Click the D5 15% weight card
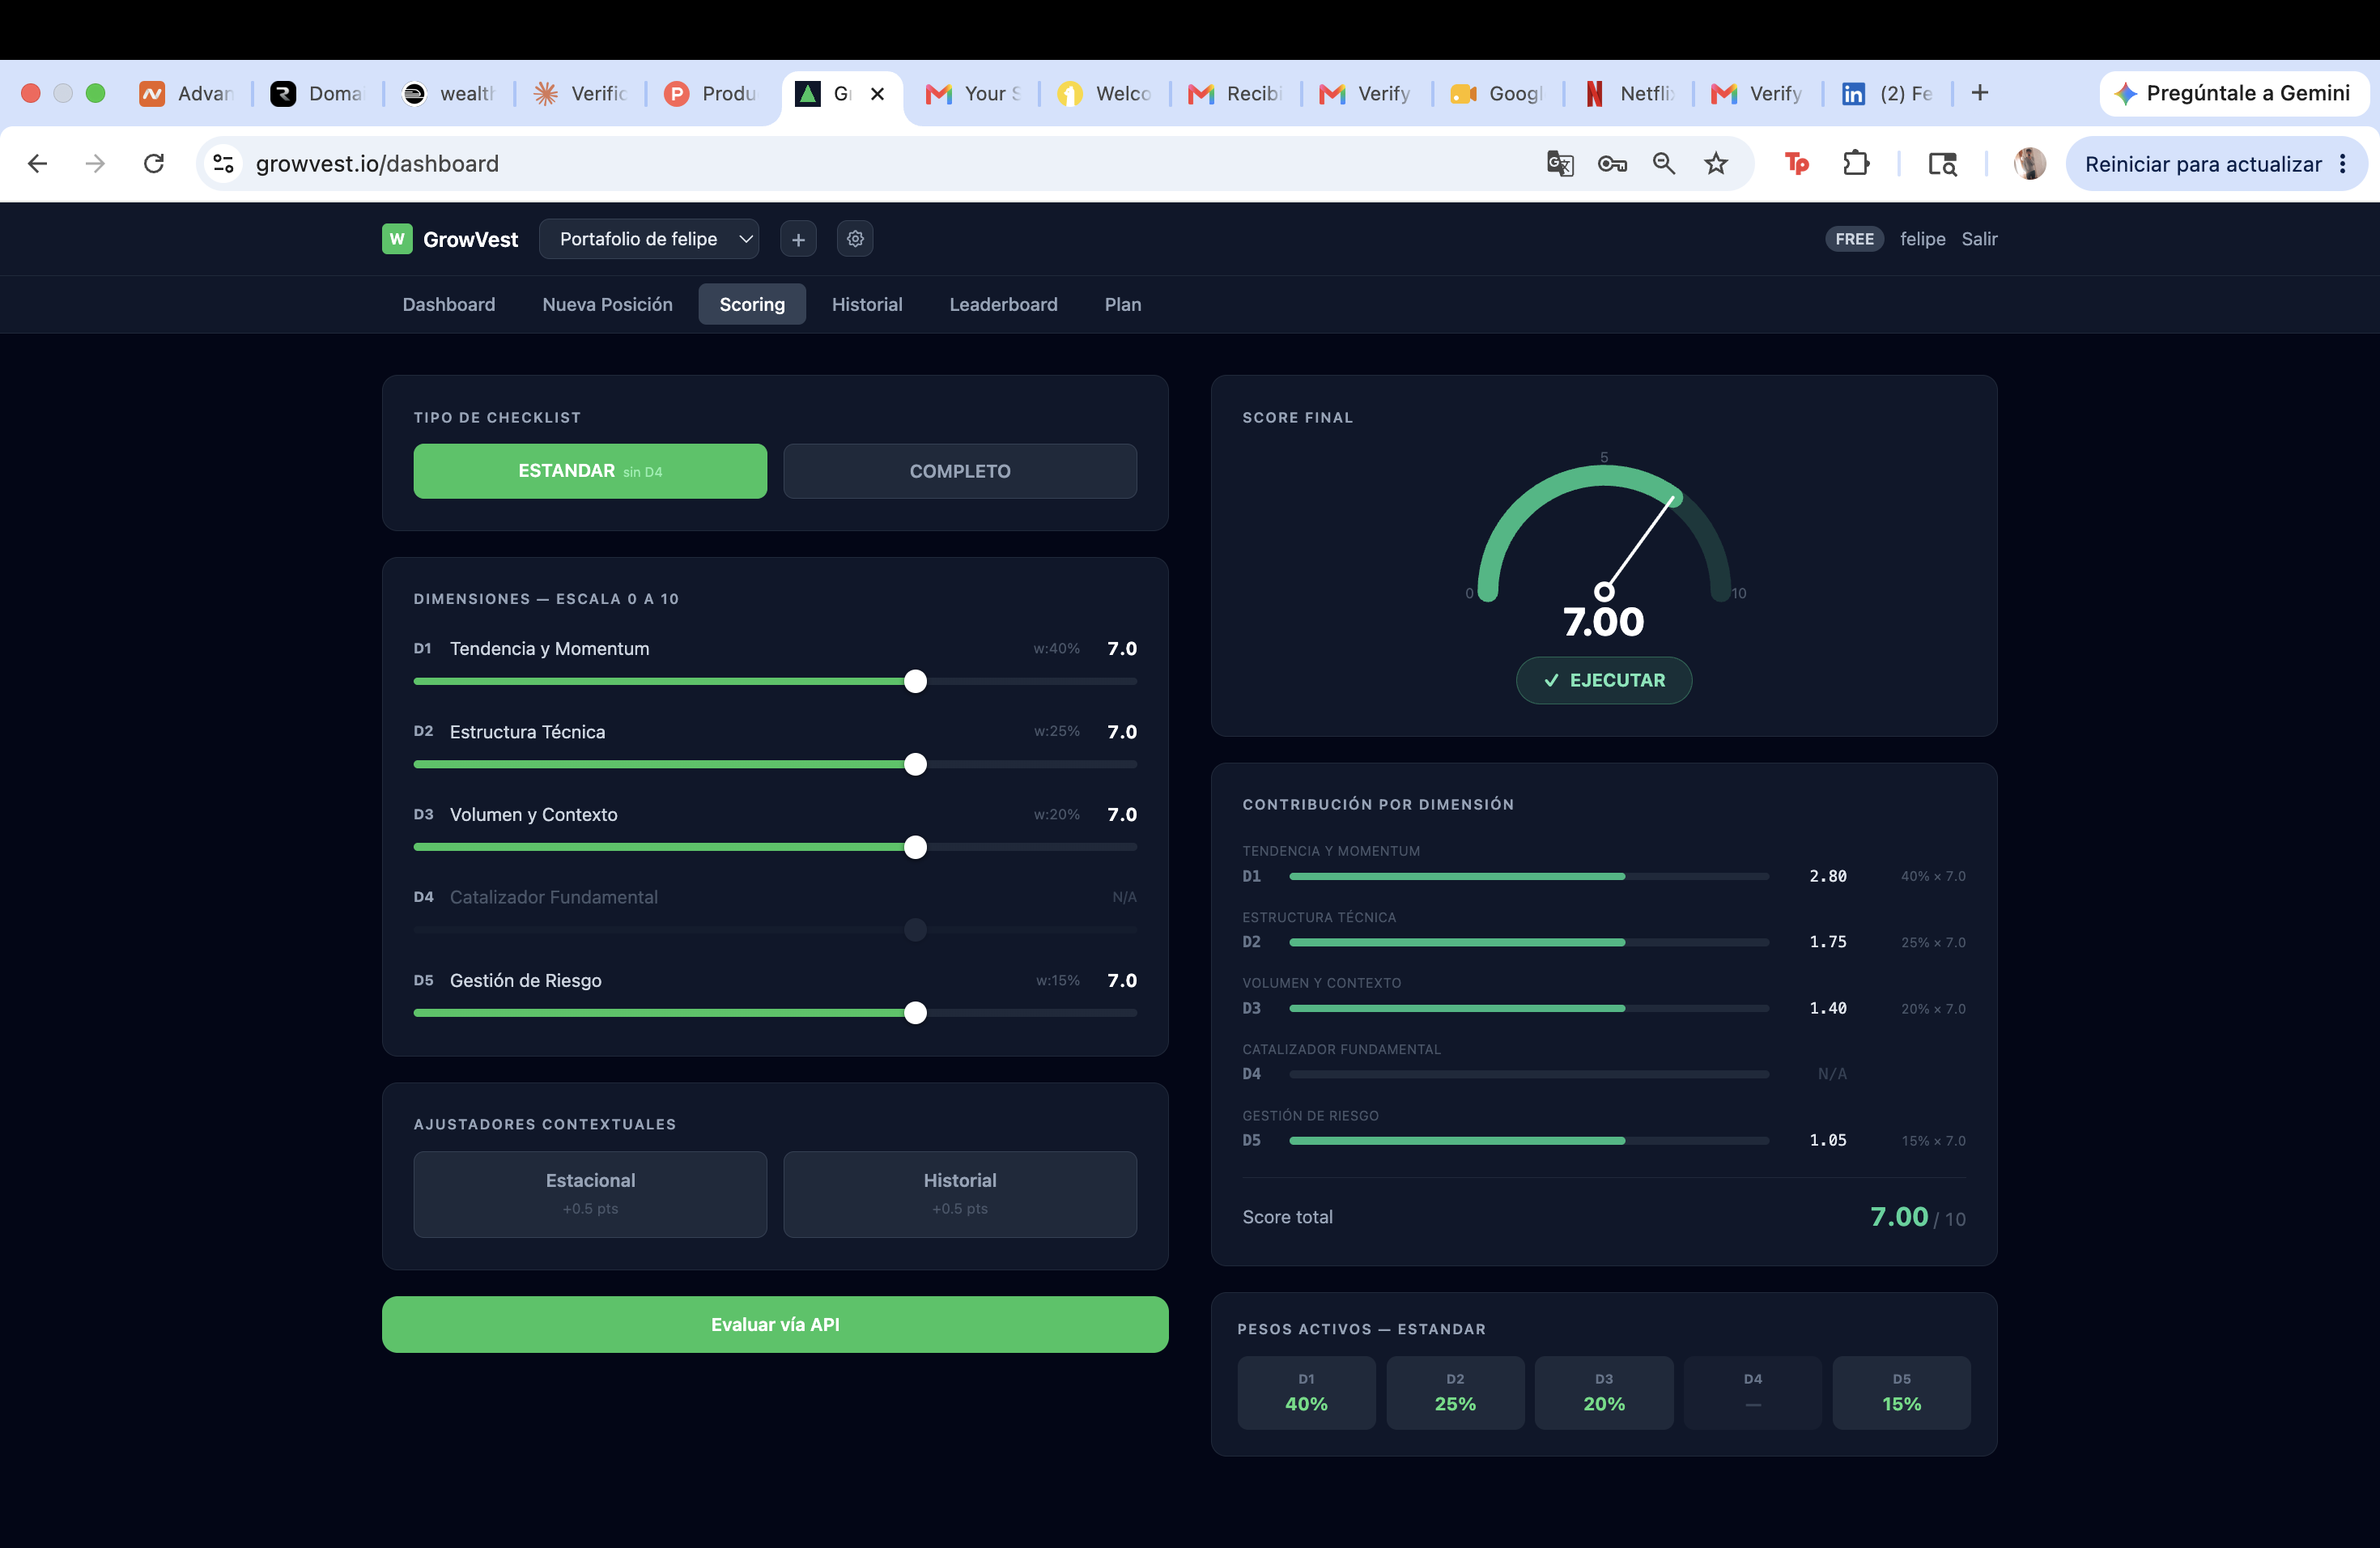This screenshot has width=2380, height=1548. coord(1901,1392)
